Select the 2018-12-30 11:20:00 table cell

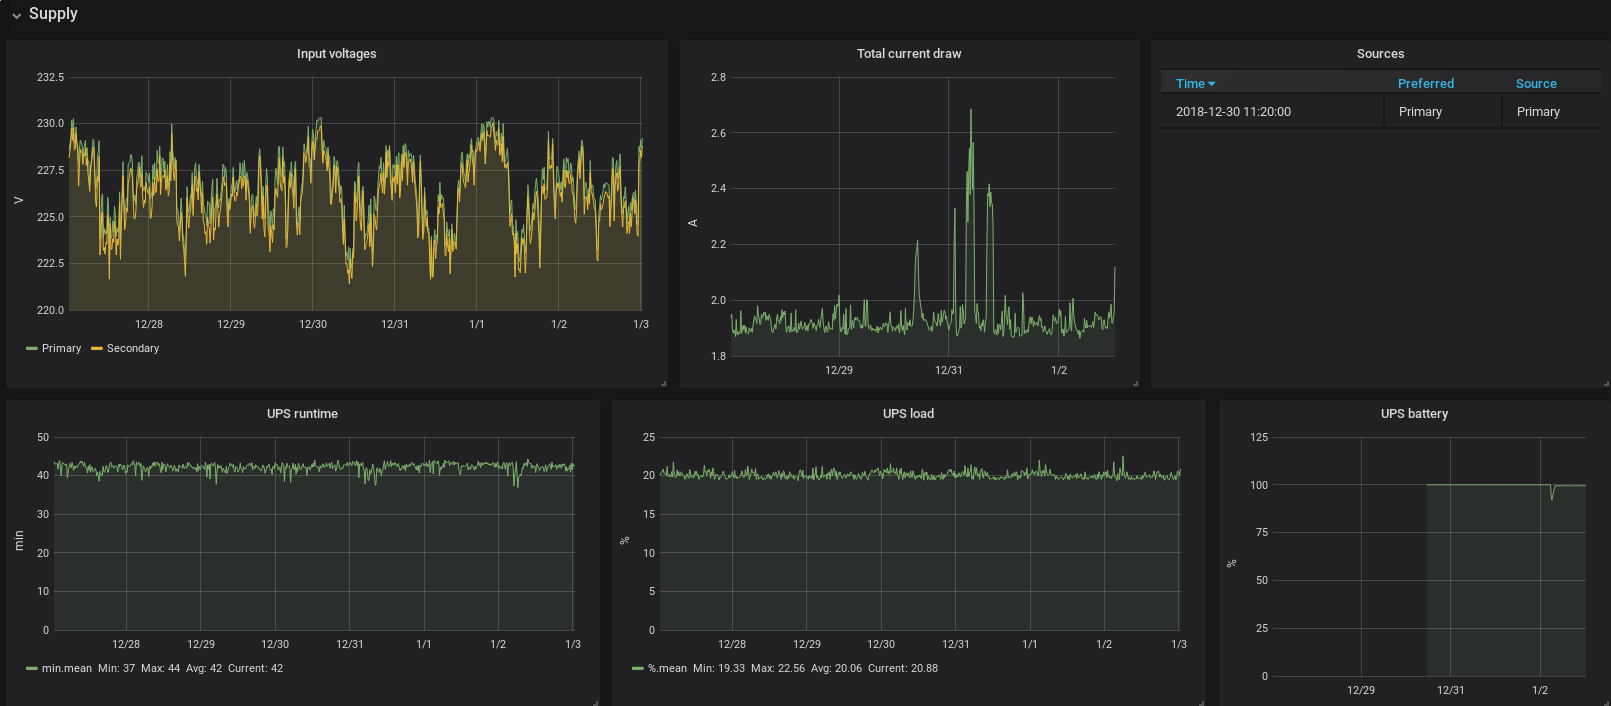(1233, 112)
